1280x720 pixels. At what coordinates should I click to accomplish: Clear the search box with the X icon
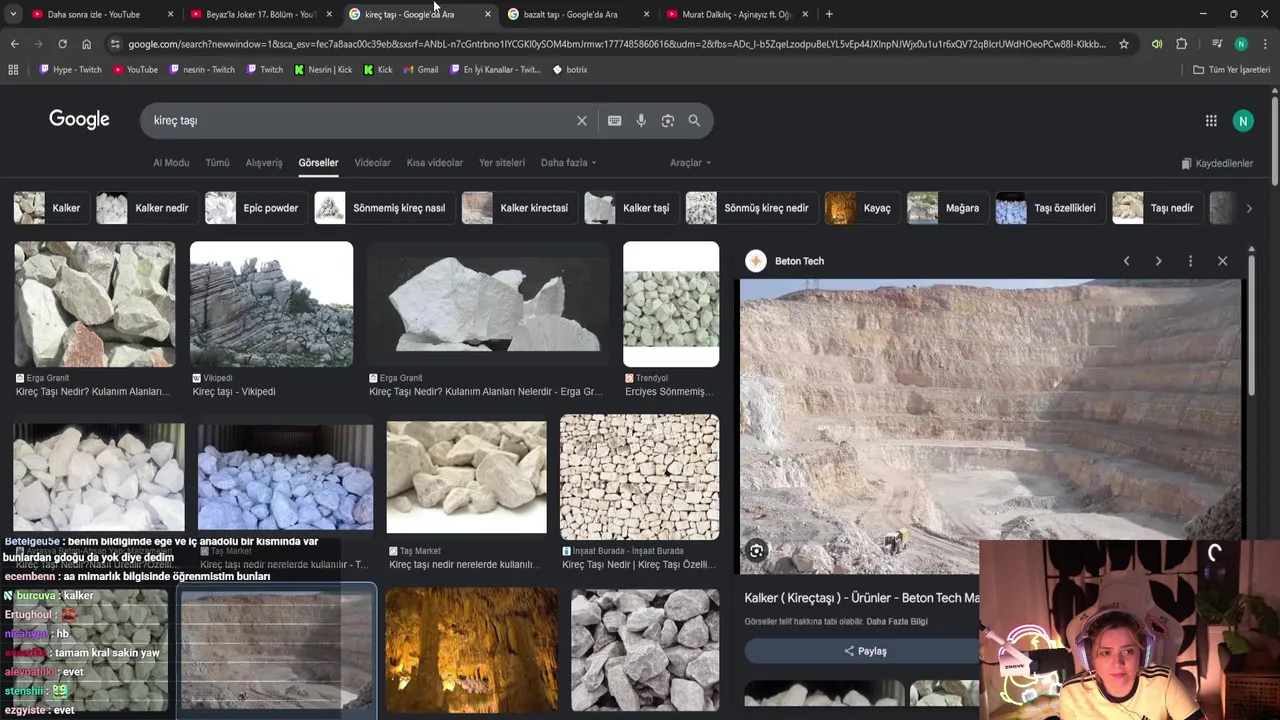click(581, 121)
